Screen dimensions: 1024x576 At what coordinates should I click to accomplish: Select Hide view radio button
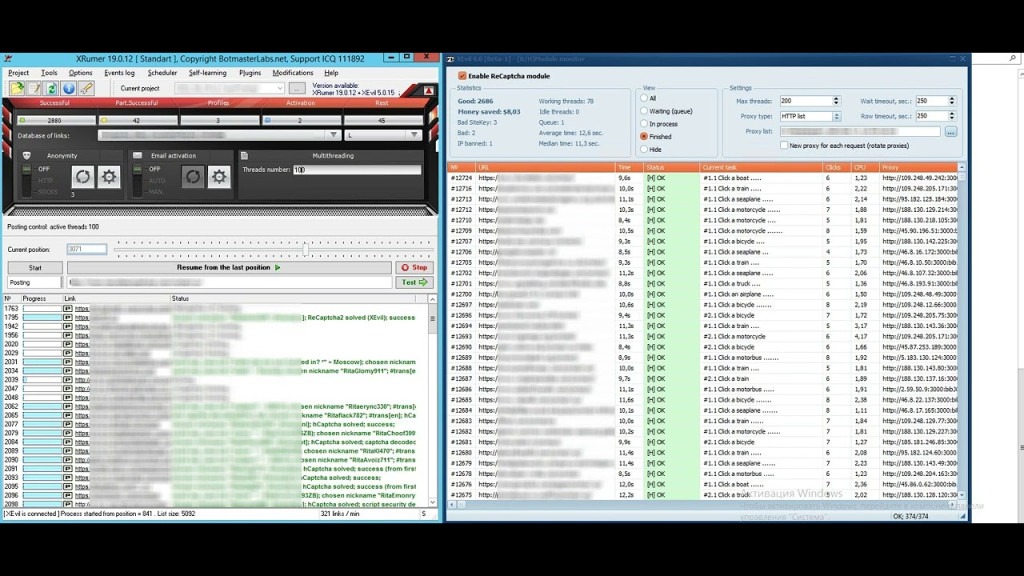(x=644, y=149)
